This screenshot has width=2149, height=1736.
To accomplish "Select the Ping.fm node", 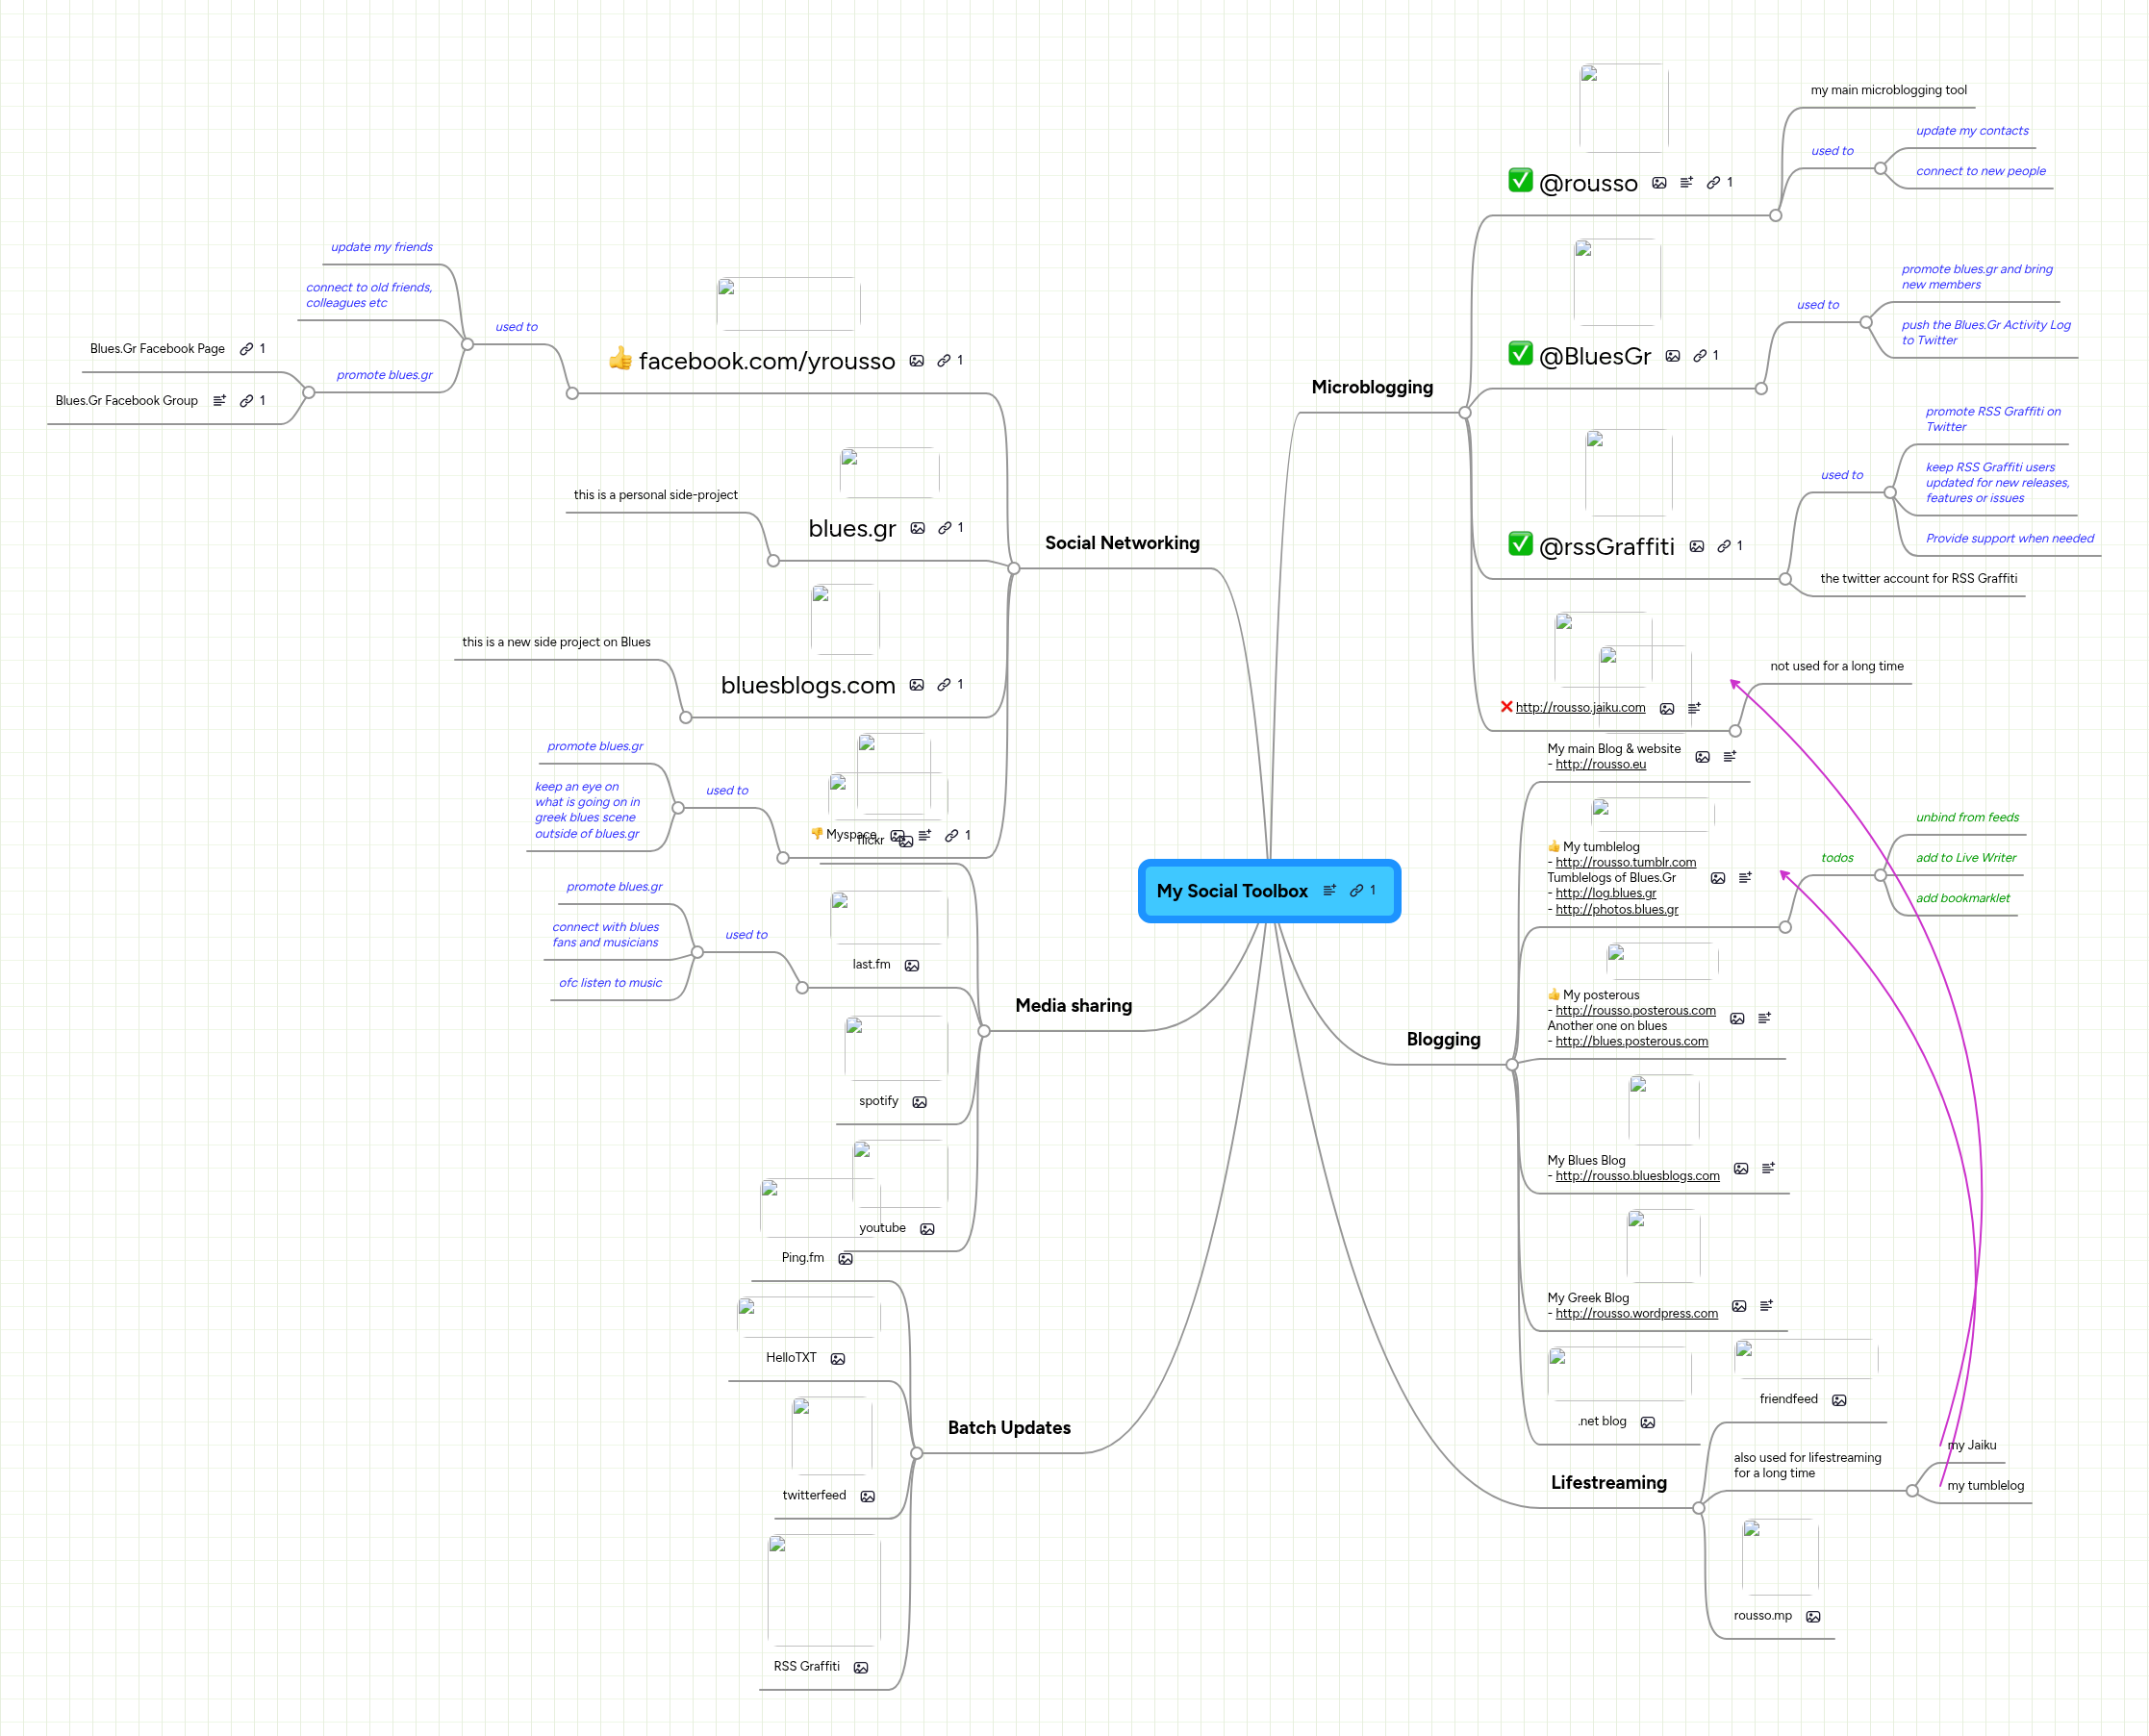I will coord(802,1257).
